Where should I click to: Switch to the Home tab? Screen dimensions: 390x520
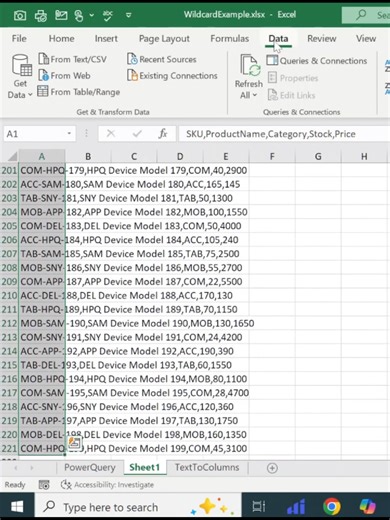coord(62,39)
